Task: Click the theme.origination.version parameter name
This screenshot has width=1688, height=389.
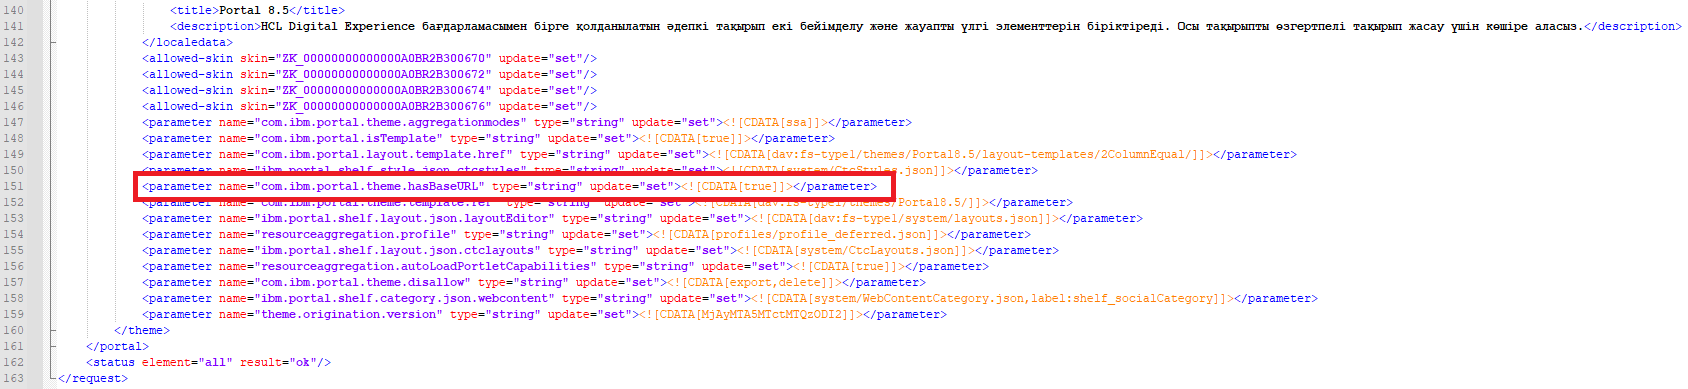Action: [x=348, y=314]
